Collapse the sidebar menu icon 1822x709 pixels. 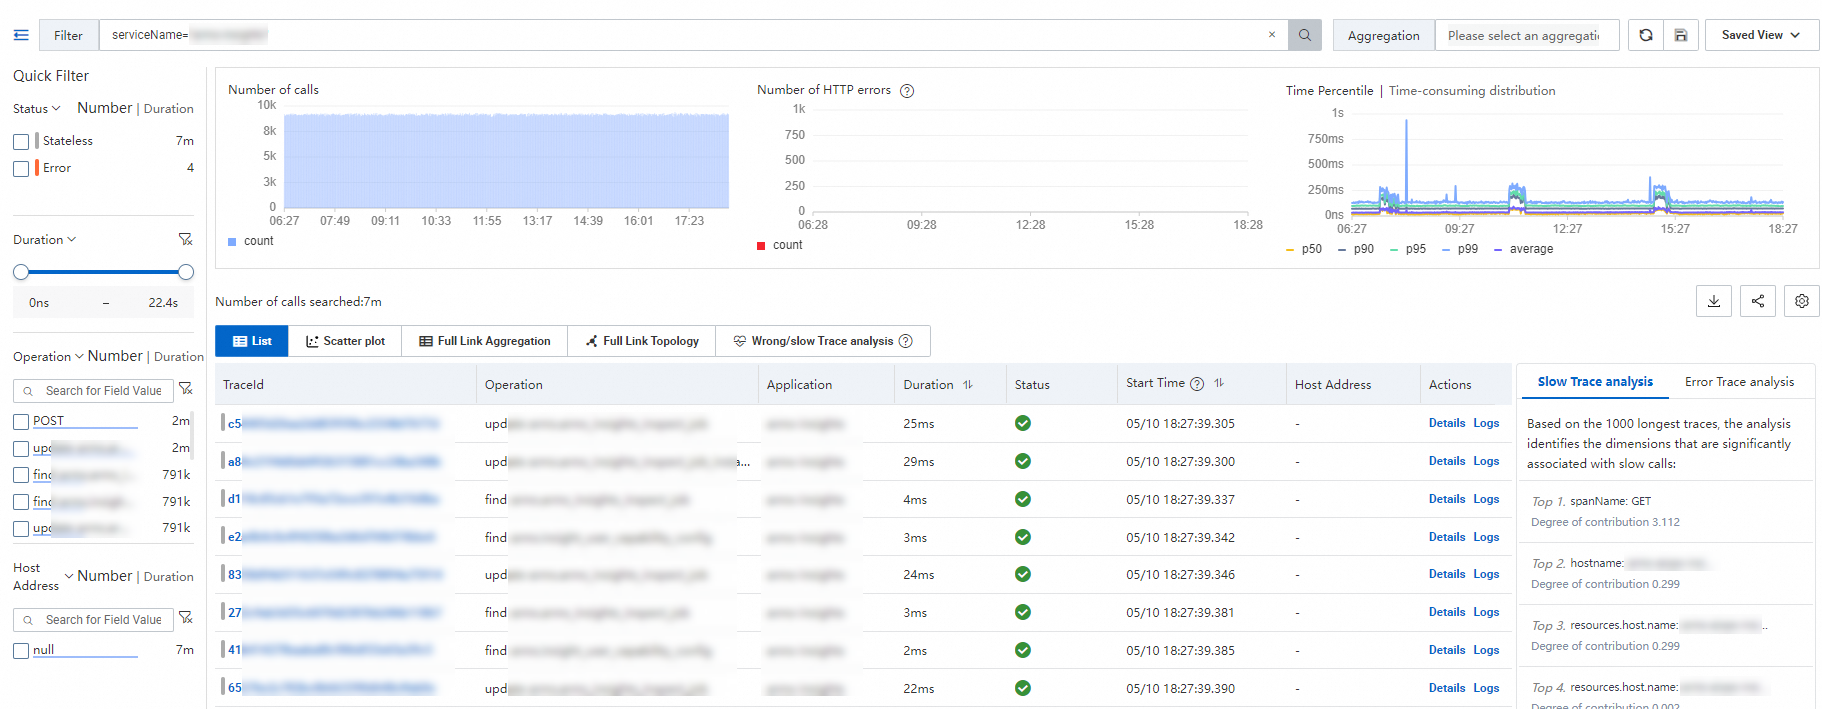tap(21, 35)
